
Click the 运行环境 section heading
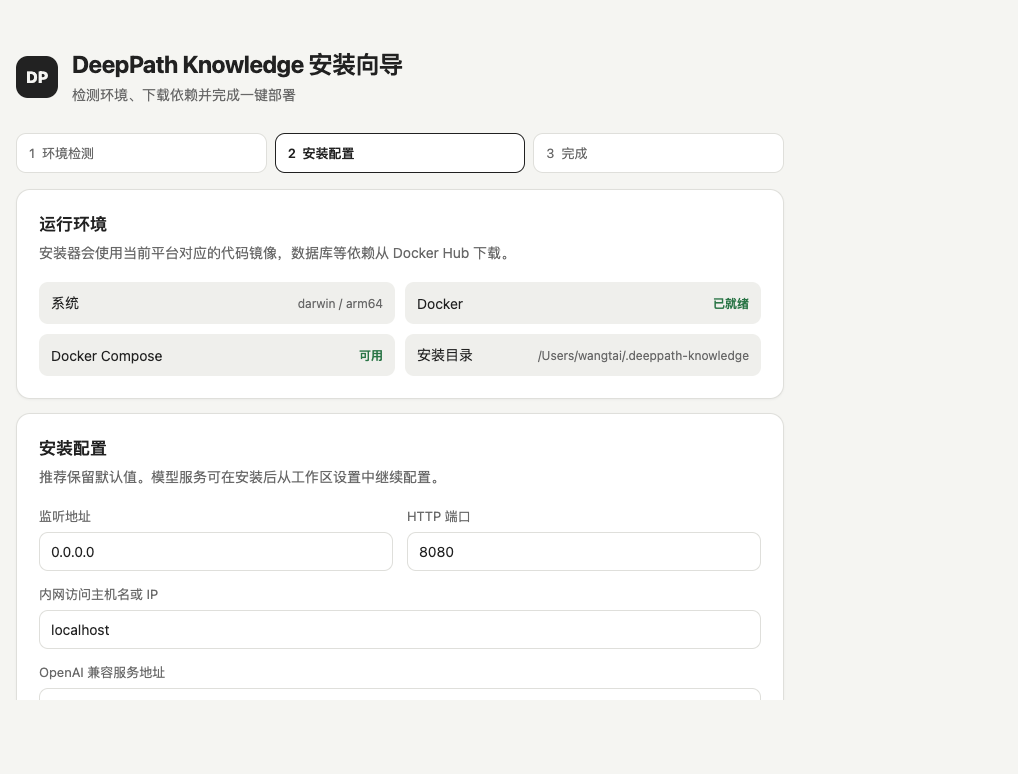coord(73,225)
